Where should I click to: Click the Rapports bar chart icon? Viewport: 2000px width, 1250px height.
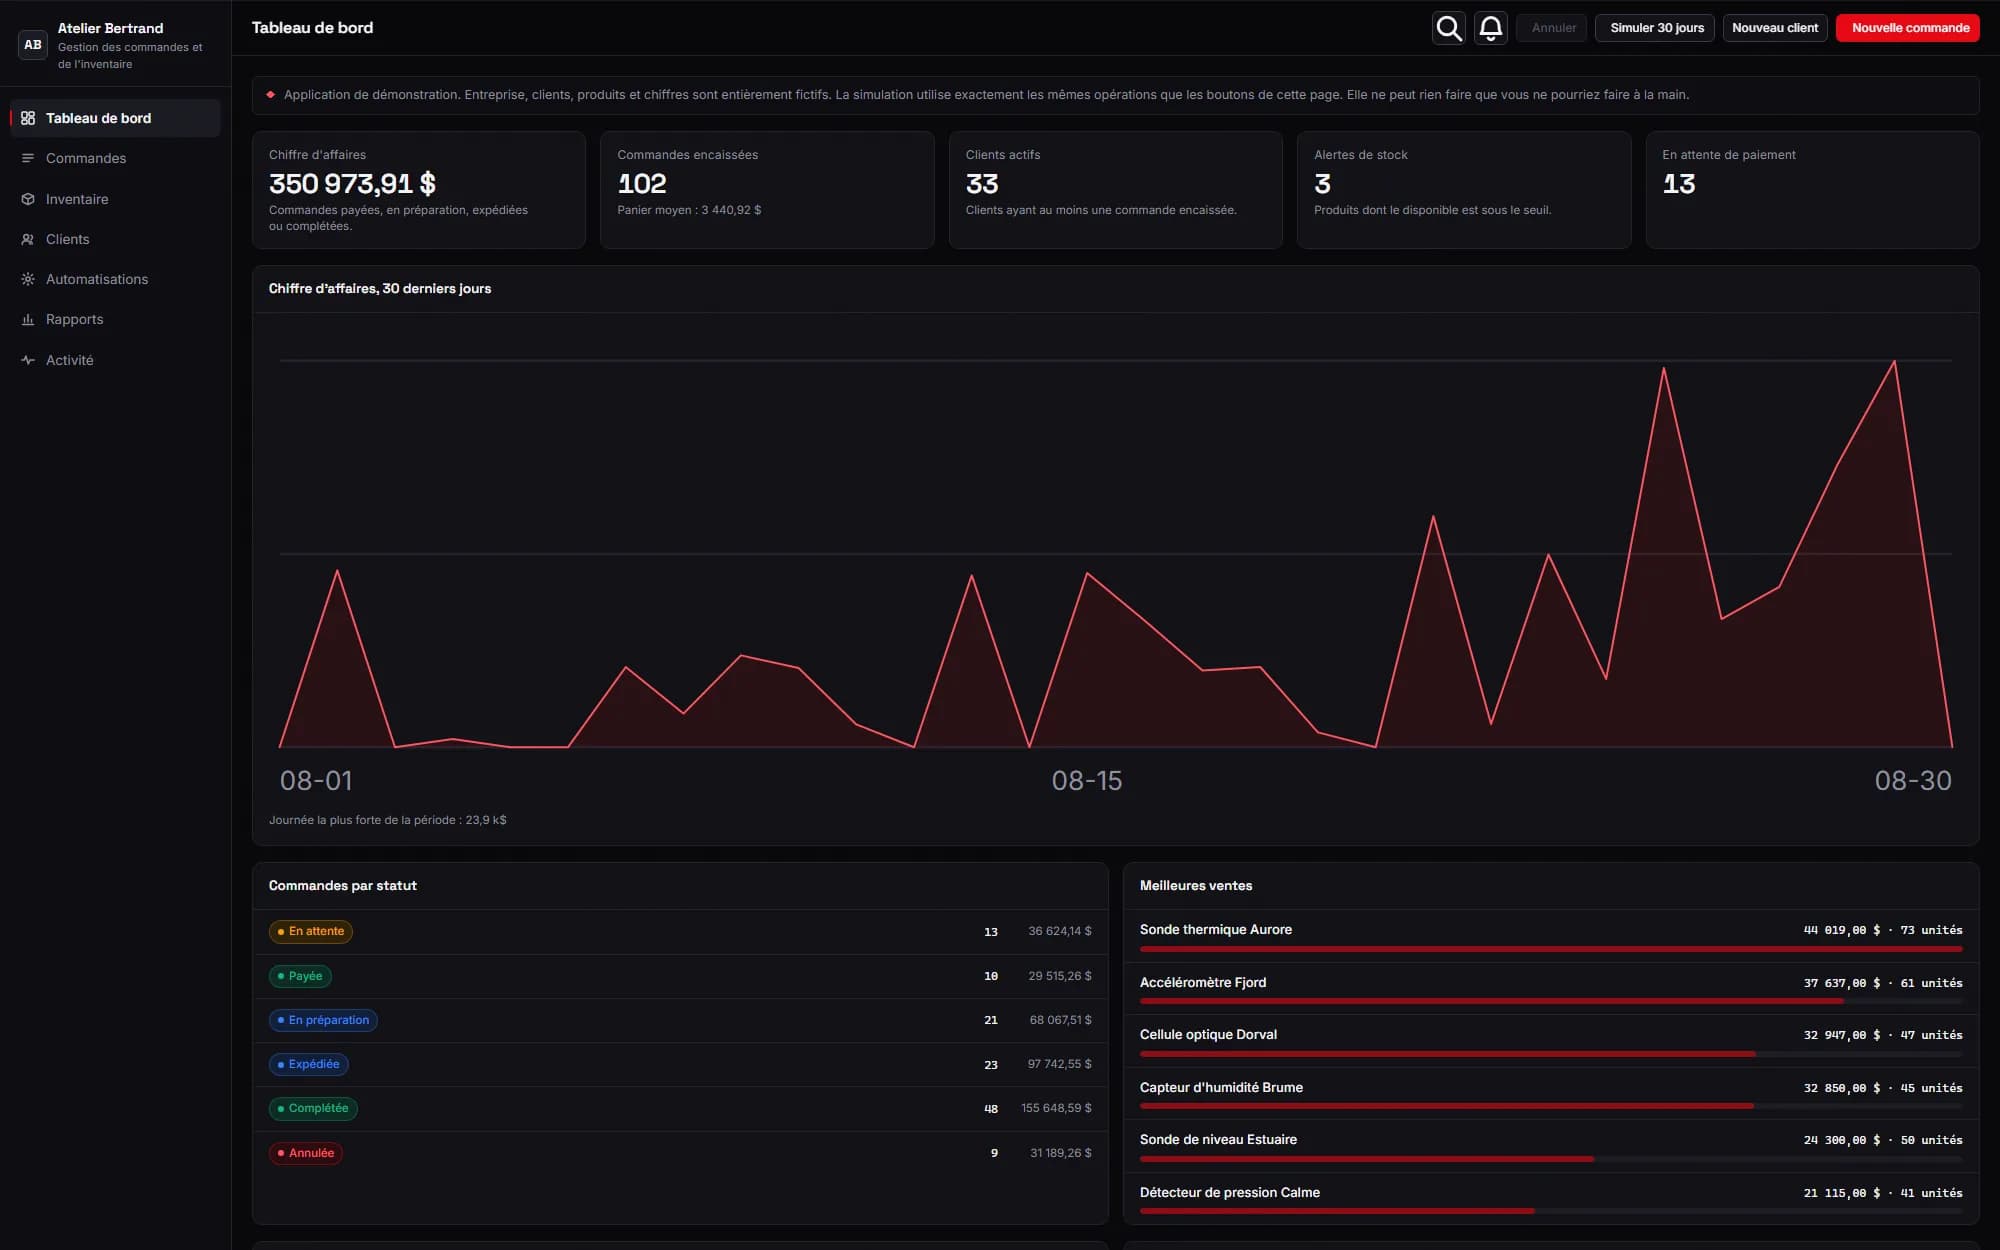coord(28,320)
